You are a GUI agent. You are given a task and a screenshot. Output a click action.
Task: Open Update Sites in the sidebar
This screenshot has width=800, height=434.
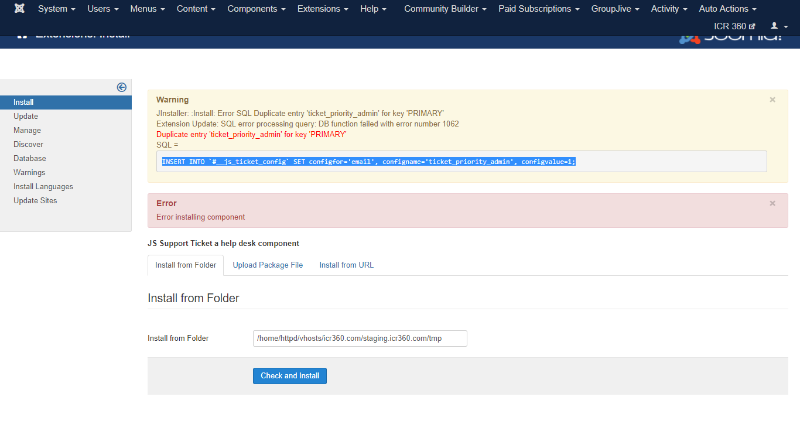(35, 200)
